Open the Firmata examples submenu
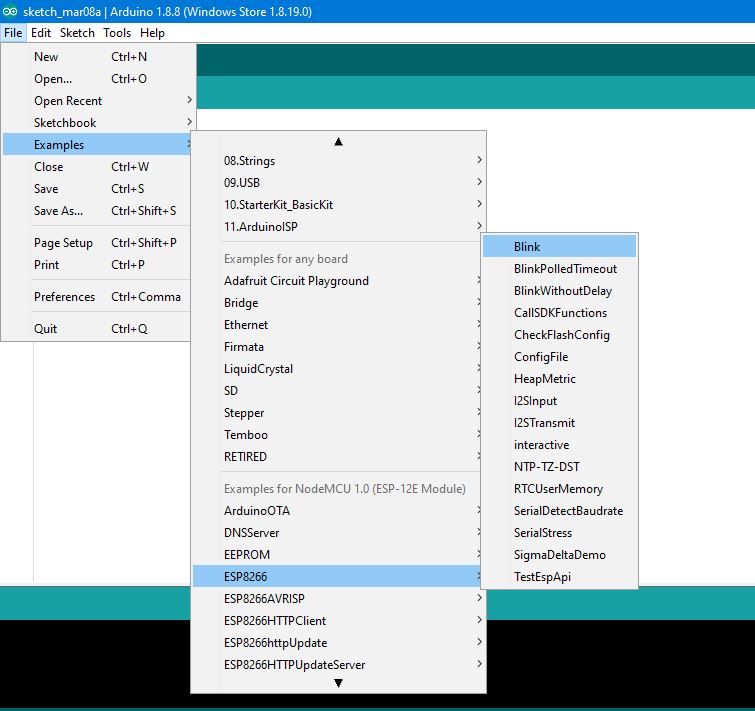The width and height of the screenshot is (755, 711). coord(338,347)
